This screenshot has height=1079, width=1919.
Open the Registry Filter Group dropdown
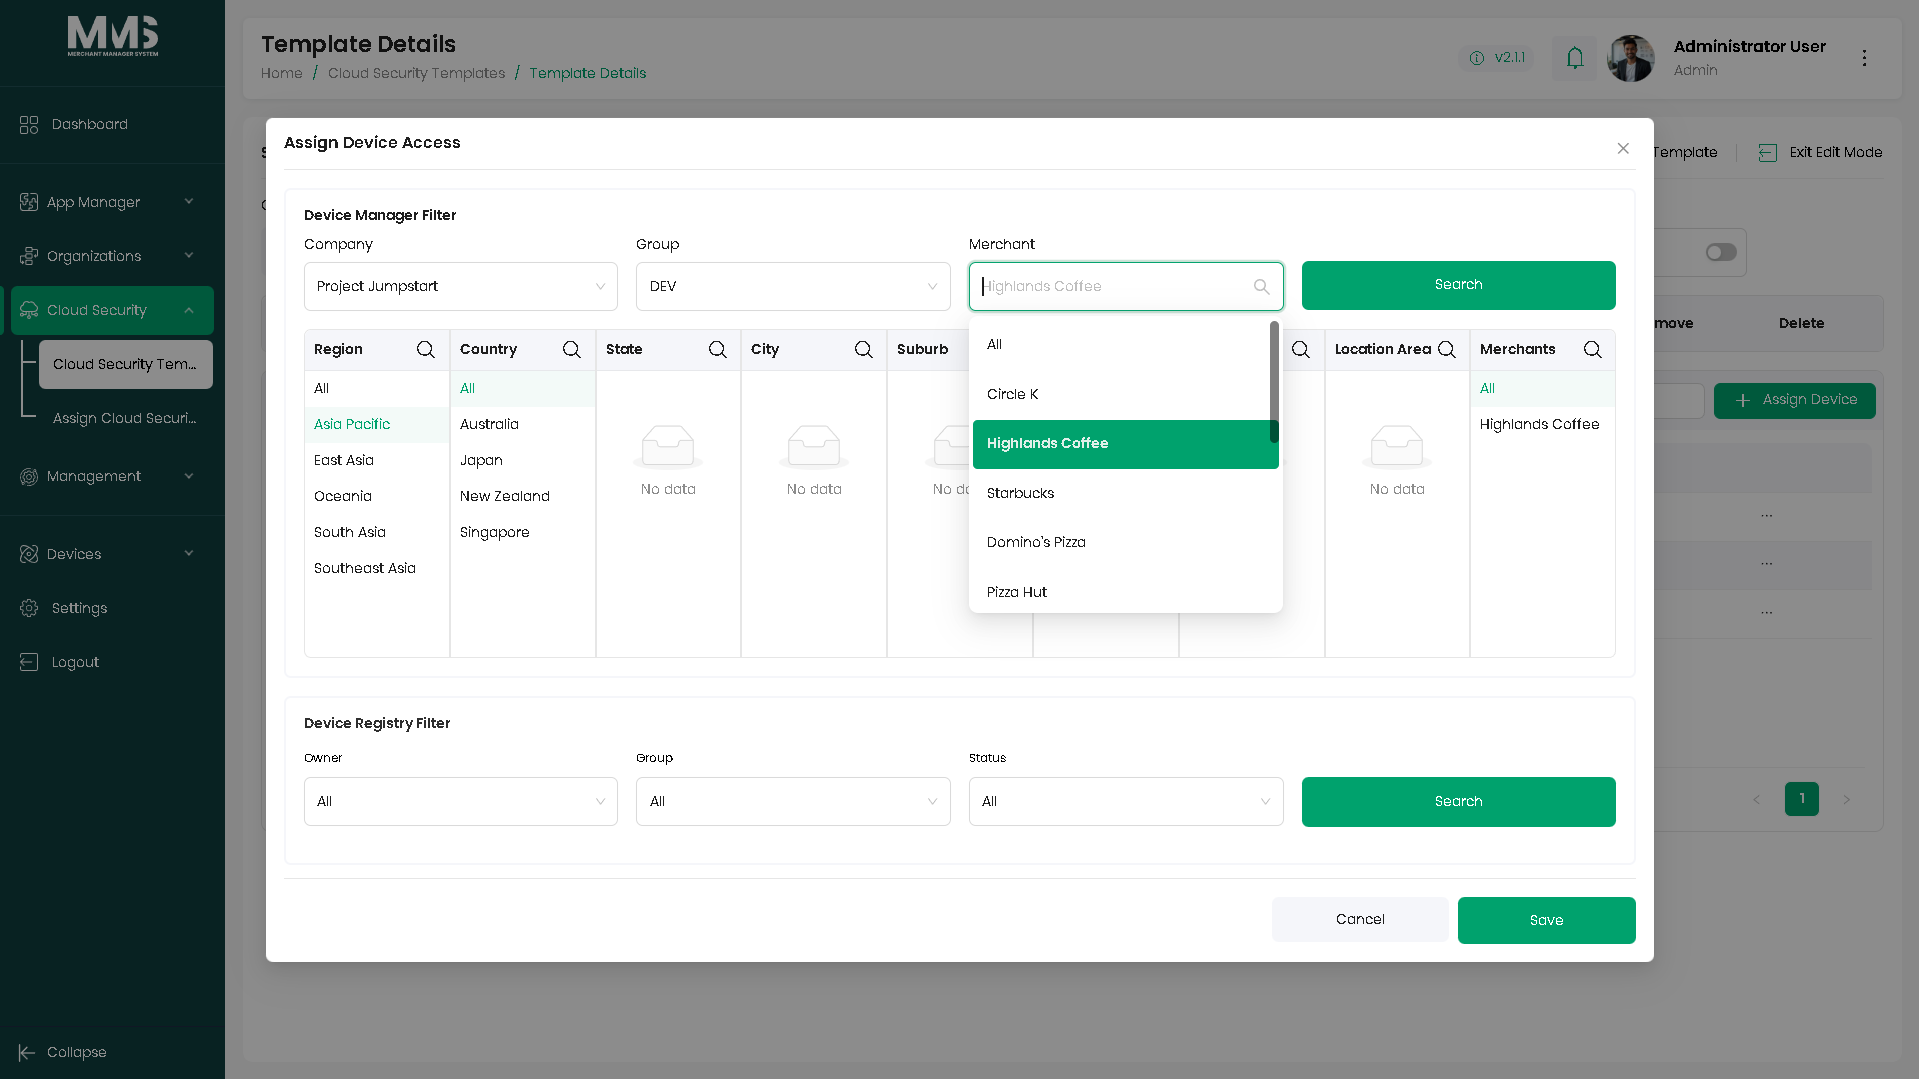(x=793, y=802)
